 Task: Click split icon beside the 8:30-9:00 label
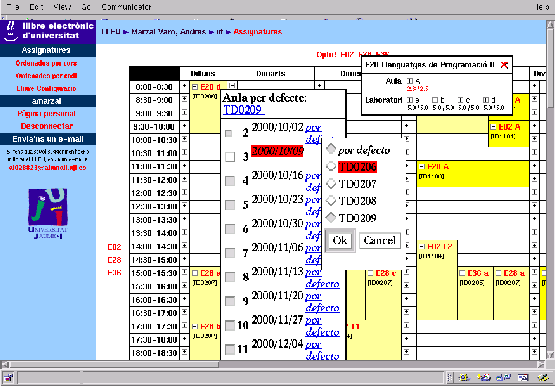pyautogui.click(x=184, y=99)
